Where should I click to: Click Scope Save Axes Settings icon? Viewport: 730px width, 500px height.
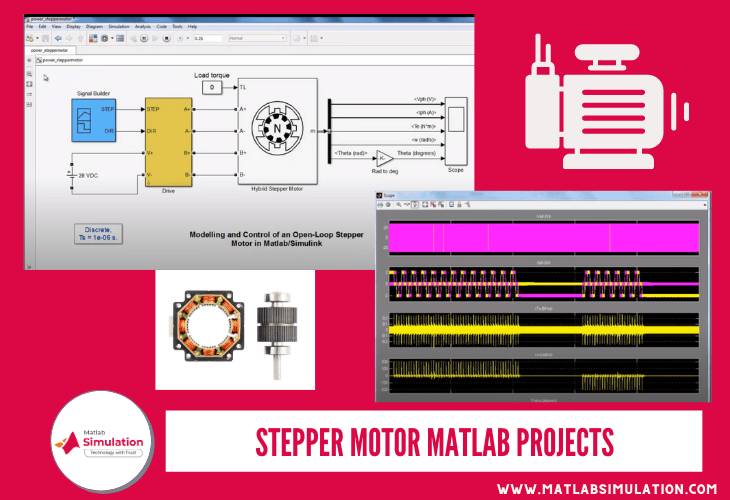coord(433,205)
